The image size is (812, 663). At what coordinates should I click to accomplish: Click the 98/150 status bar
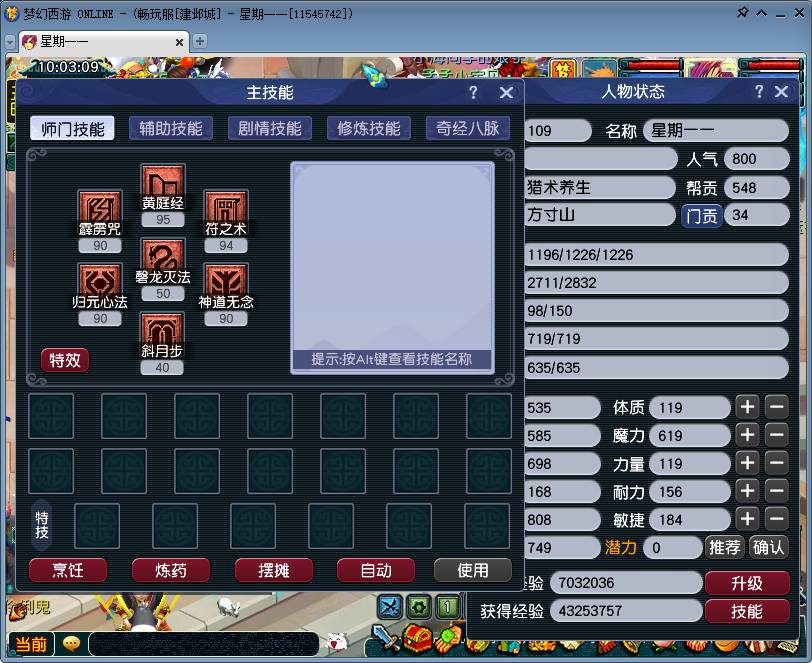[x=656, y=311]
